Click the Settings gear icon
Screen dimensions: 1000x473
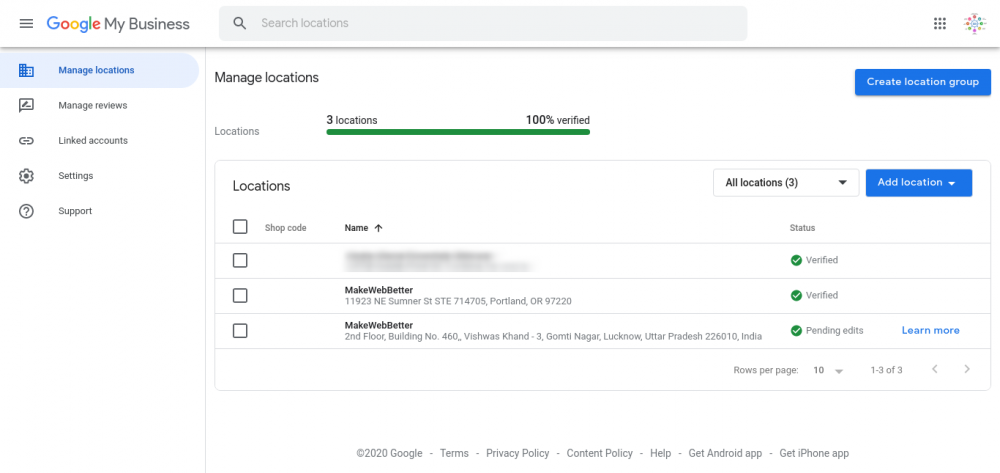tap(27, 176)
